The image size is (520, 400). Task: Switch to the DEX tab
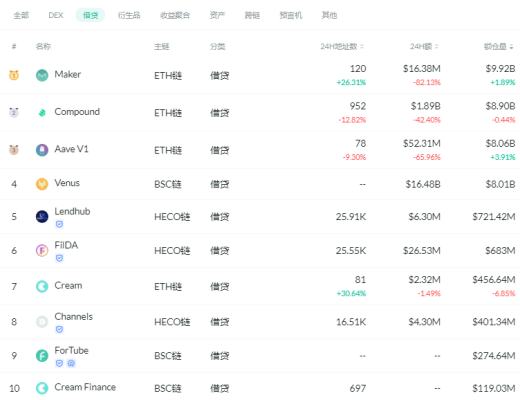[56, 15]
